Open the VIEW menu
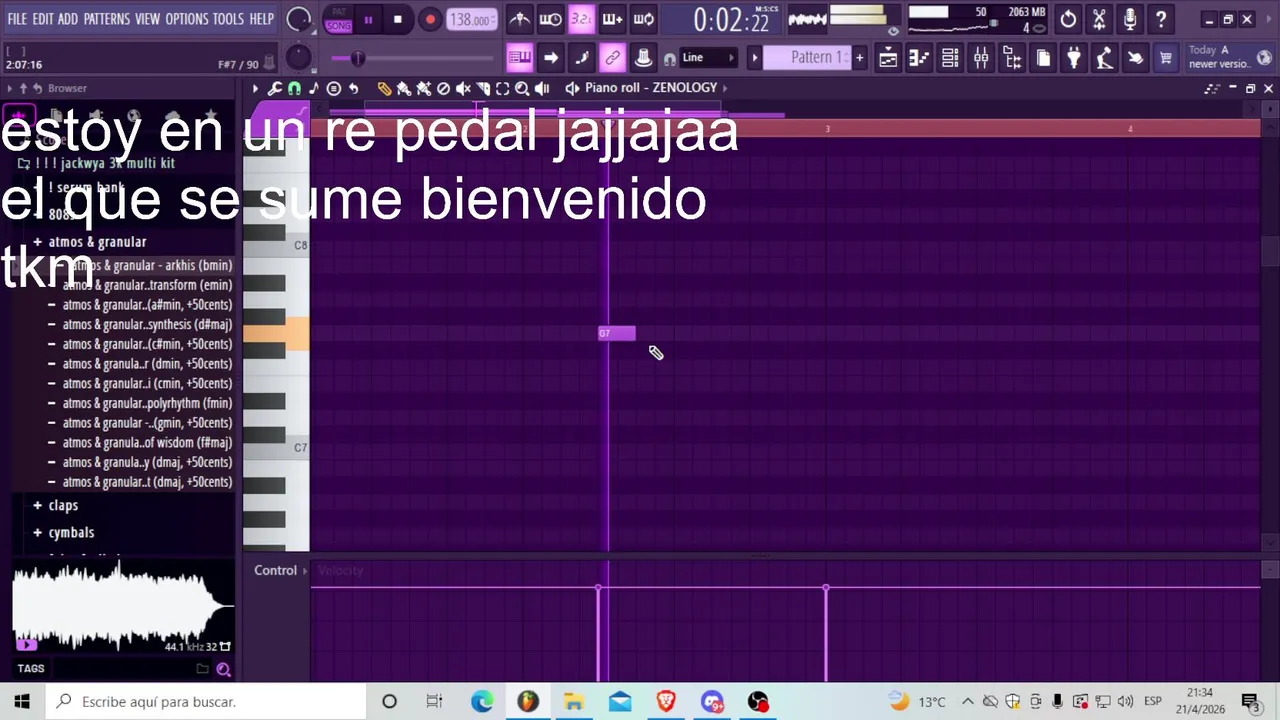Image resolution: width=1280 pixels, height=720 pixels. tap(148, 19)
